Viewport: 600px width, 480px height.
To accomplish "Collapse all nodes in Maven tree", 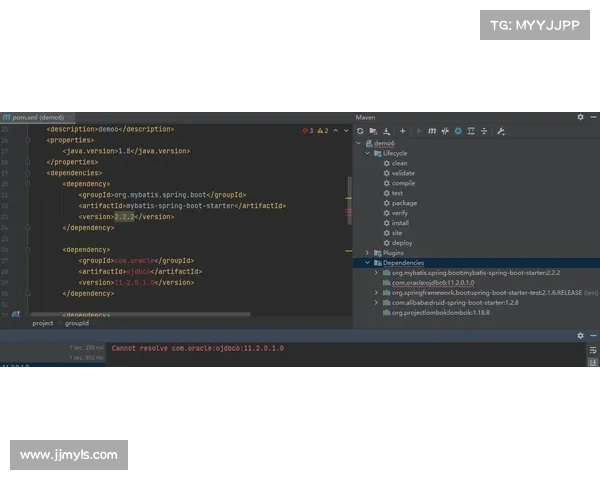I will coord(484,131).
